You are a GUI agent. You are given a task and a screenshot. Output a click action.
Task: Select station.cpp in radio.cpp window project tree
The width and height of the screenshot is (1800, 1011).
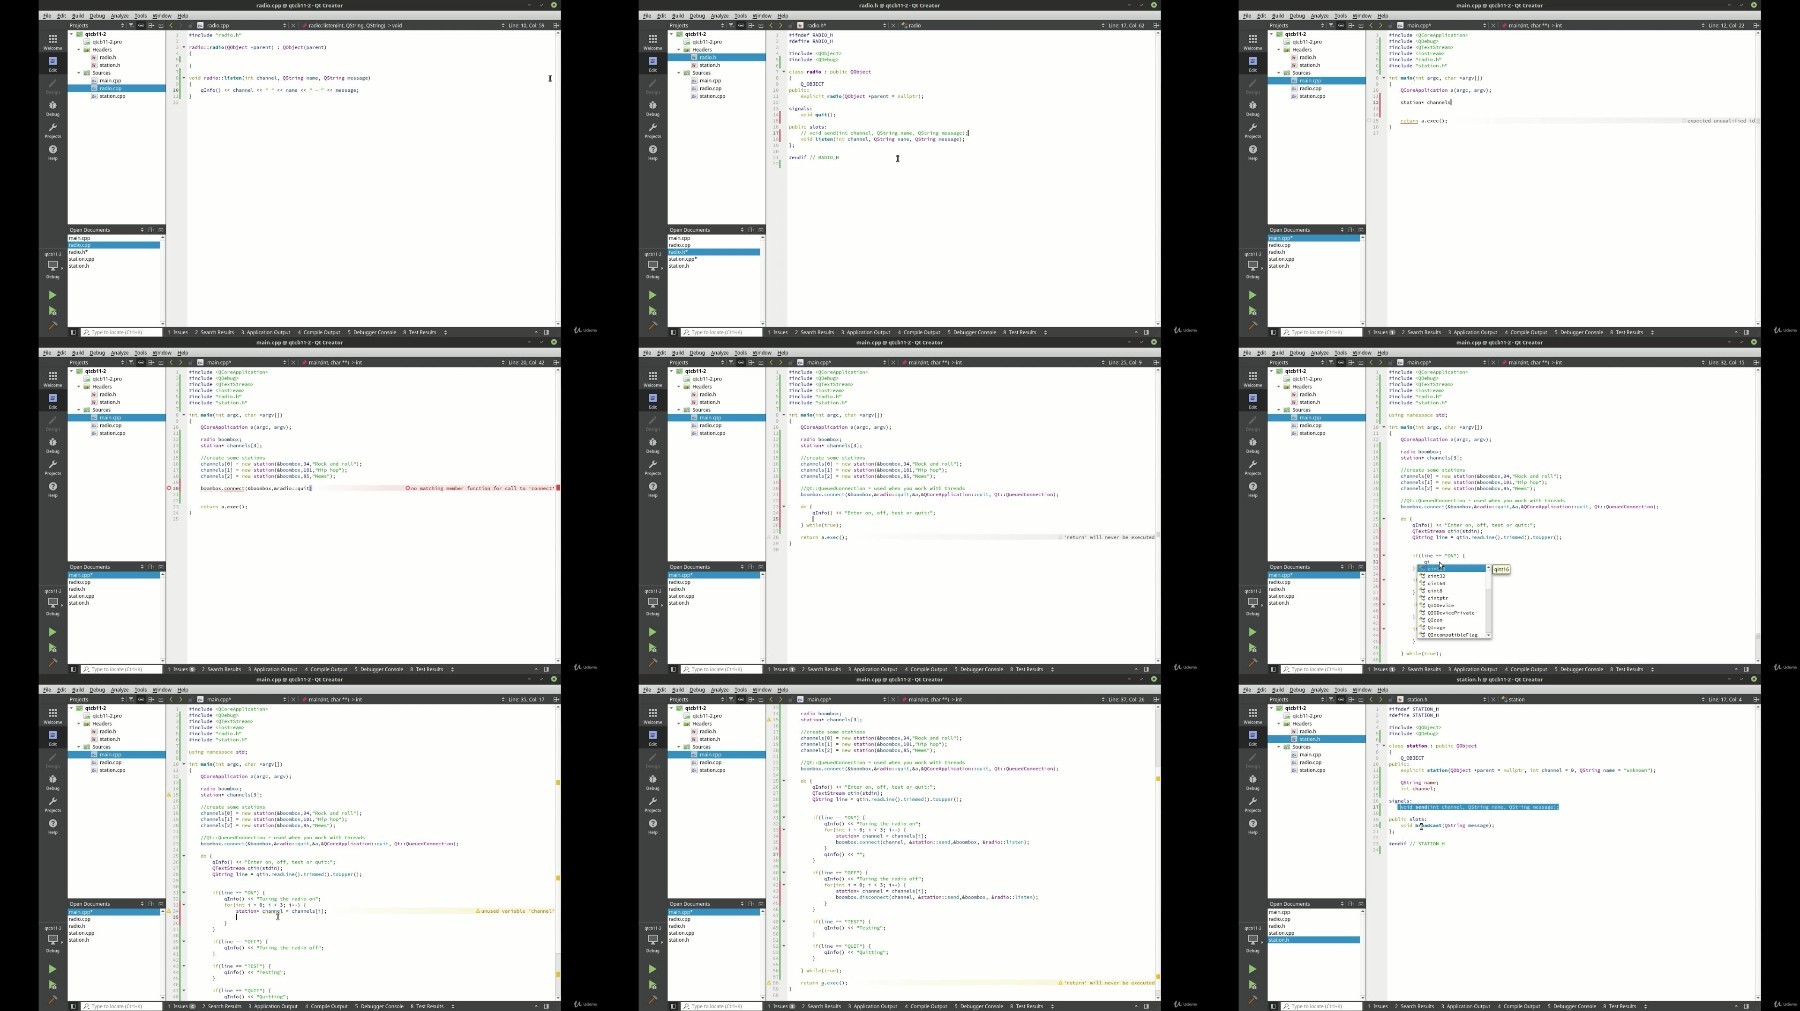(112, 96)
